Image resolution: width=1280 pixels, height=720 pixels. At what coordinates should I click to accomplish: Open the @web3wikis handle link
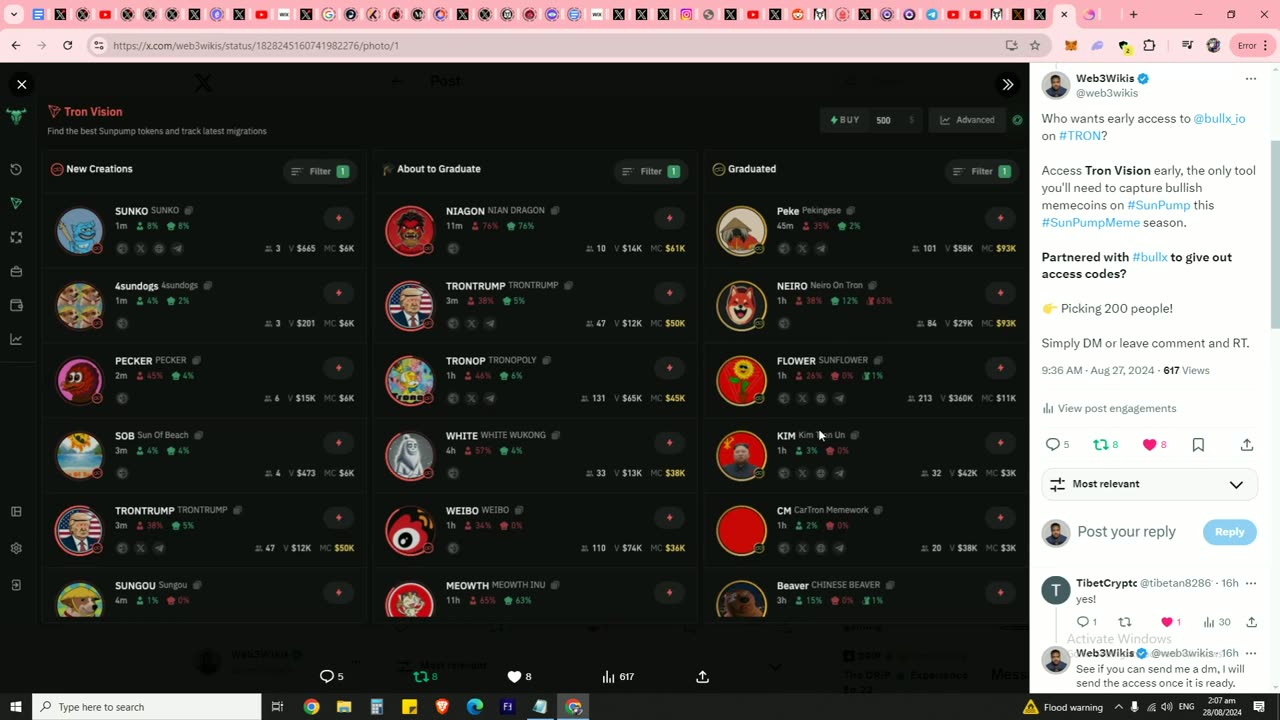(x=1106, y=93)
